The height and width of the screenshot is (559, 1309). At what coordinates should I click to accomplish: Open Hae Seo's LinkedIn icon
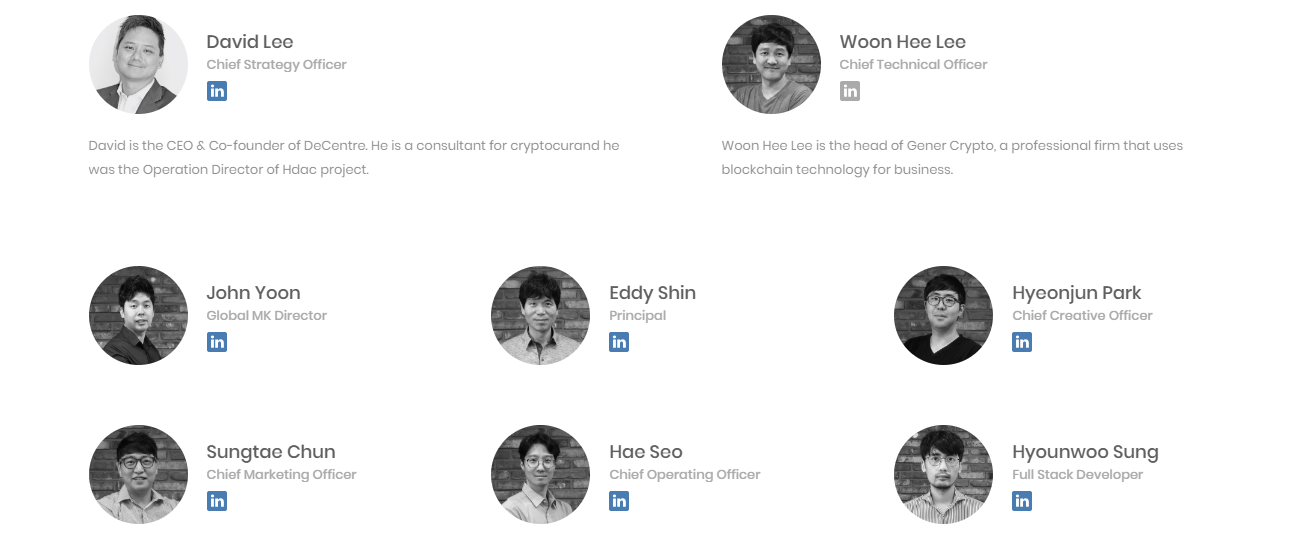coord(619,501)
